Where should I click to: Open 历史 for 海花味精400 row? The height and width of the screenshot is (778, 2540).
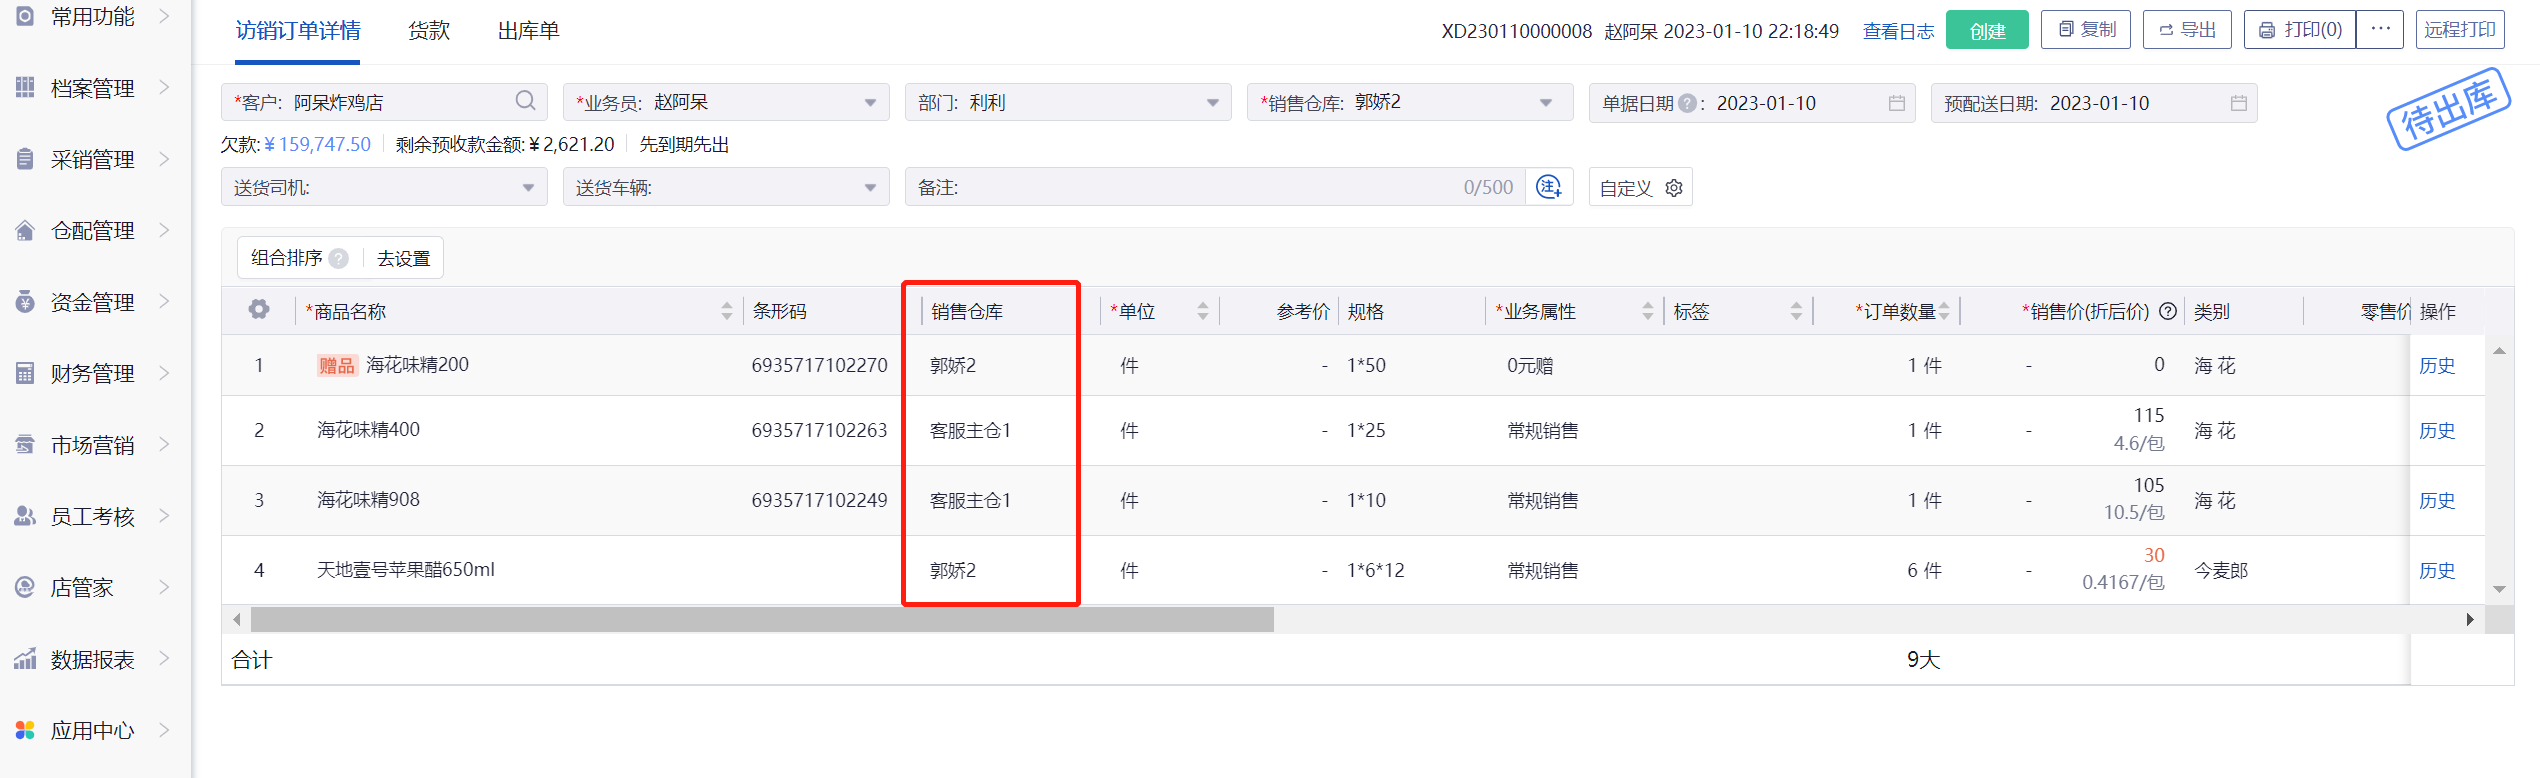[x=2437, y=430]
